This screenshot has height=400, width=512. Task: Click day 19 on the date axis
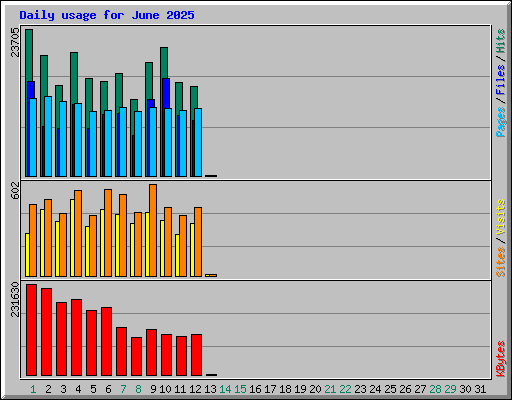[300, 389]
